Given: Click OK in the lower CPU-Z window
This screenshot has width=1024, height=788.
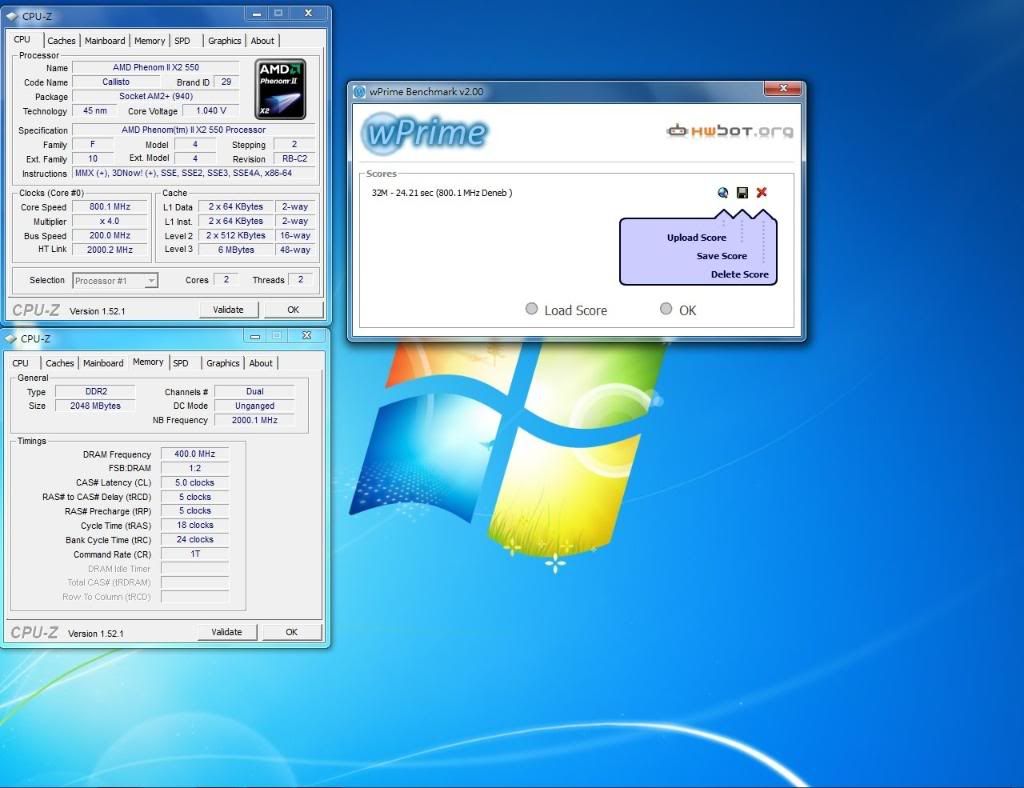Looking at the screenshot, I should (x=291, y=632).
